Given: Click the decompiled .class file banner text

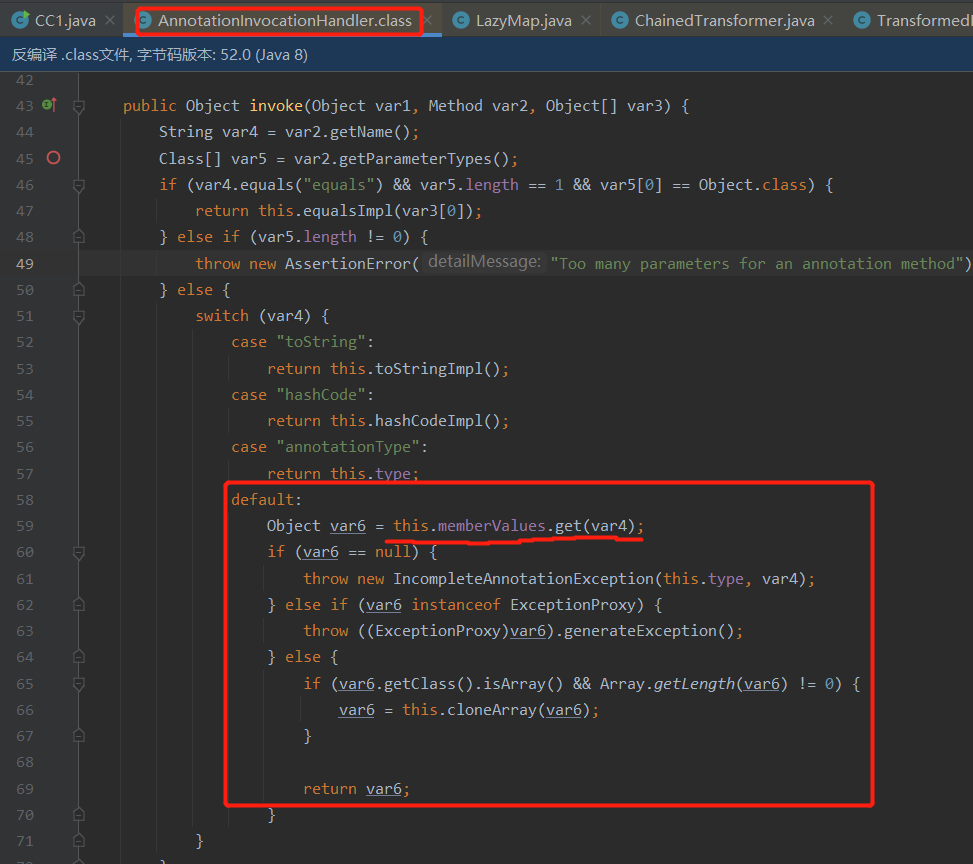Looking at the screenshot, I should (x=160, y=55).
